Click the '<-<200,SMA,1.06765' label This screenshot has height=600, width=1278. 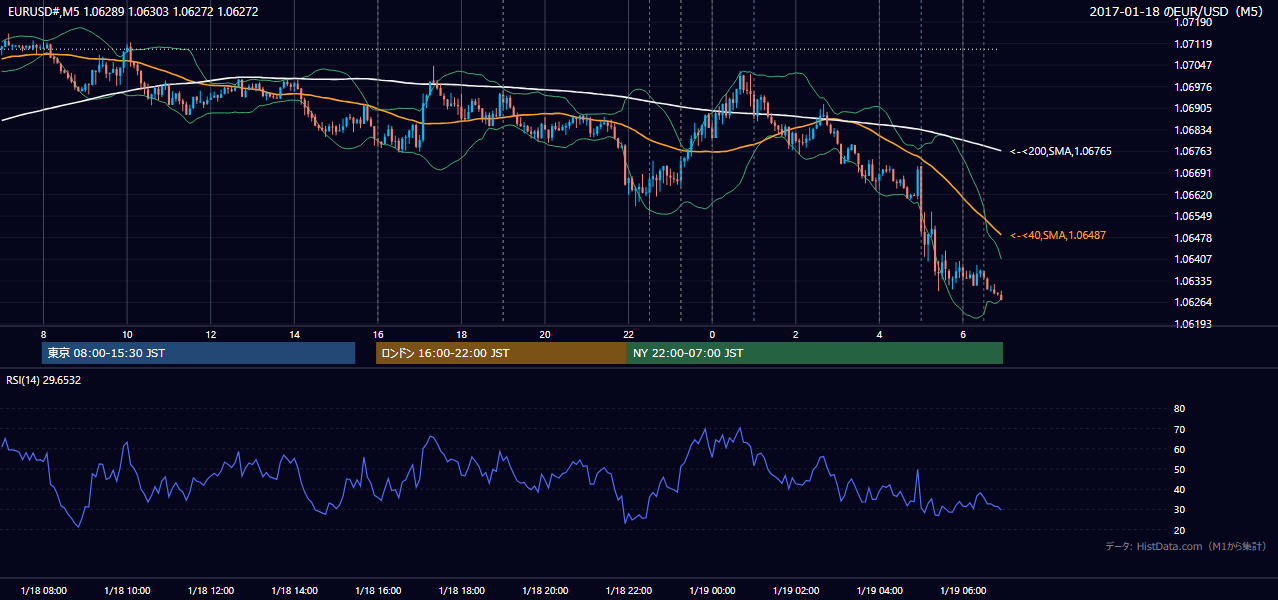[1060, 152]
